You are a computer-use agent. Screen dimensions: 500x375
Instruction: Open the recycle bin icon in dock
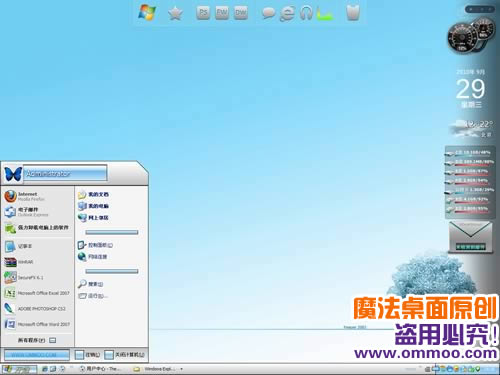coord(353,13)
